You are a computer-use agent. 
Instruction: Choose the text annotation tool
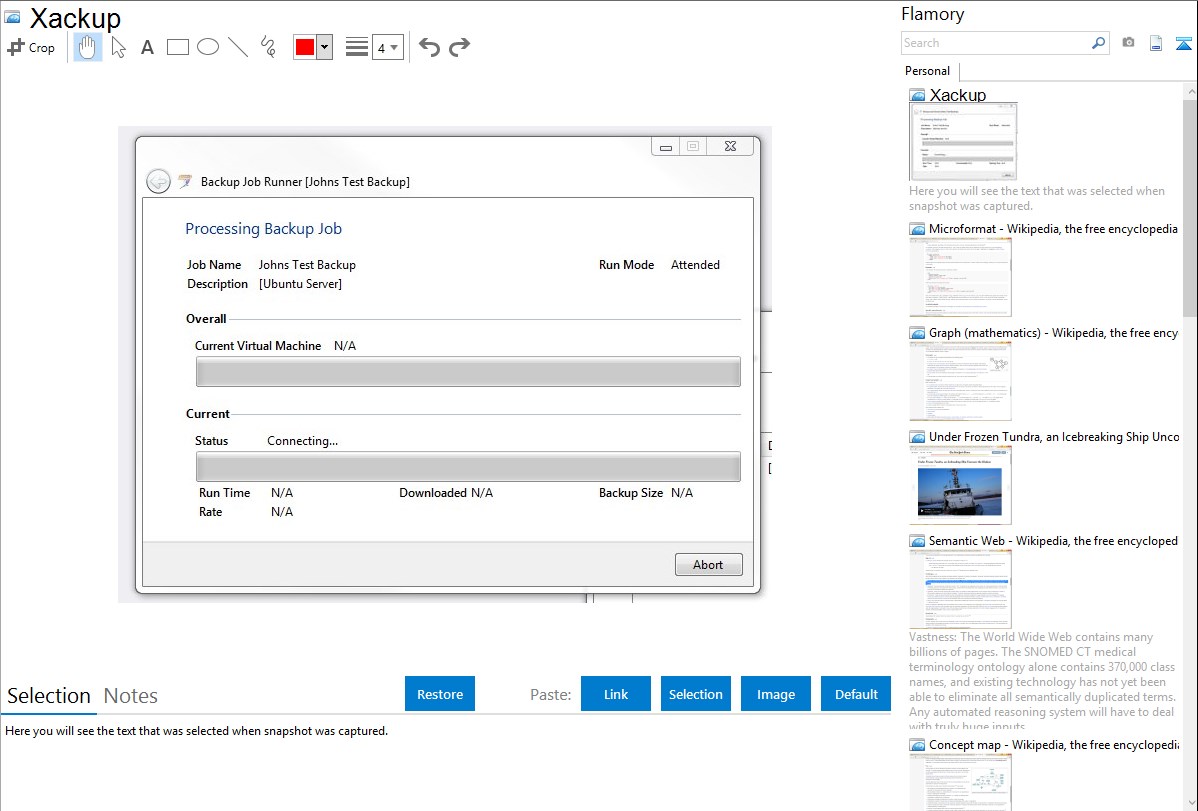point(147,47)
